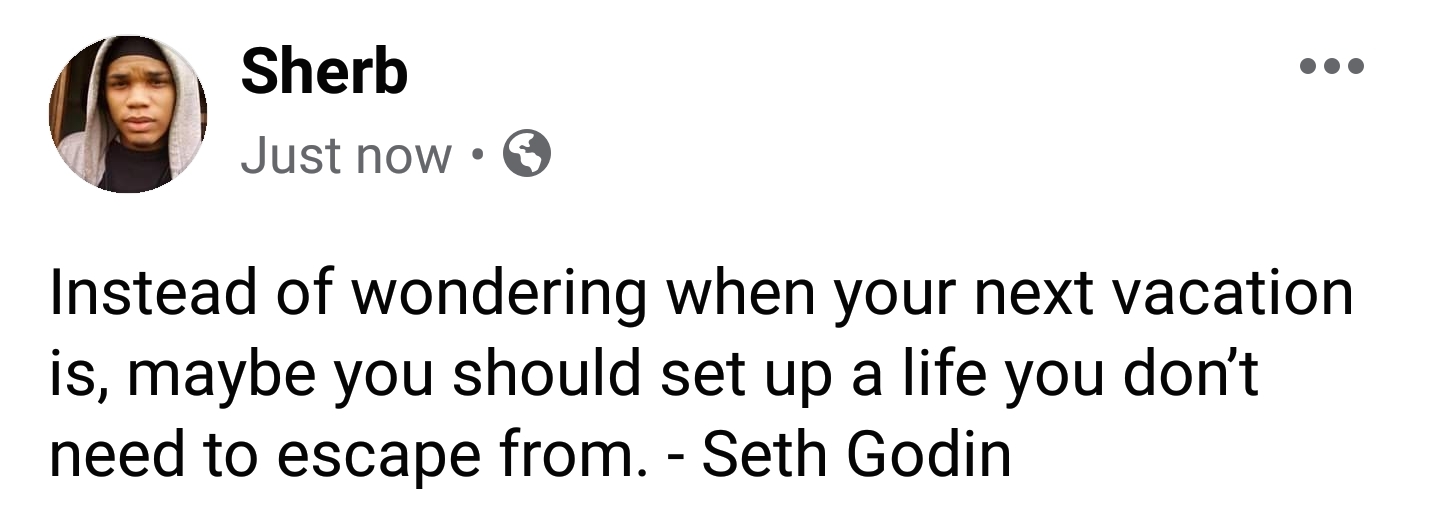Open the "Just now" timestamp link
Viewport: 1438px width, 531px height.
pyautogui.click(x=345, y=156)
